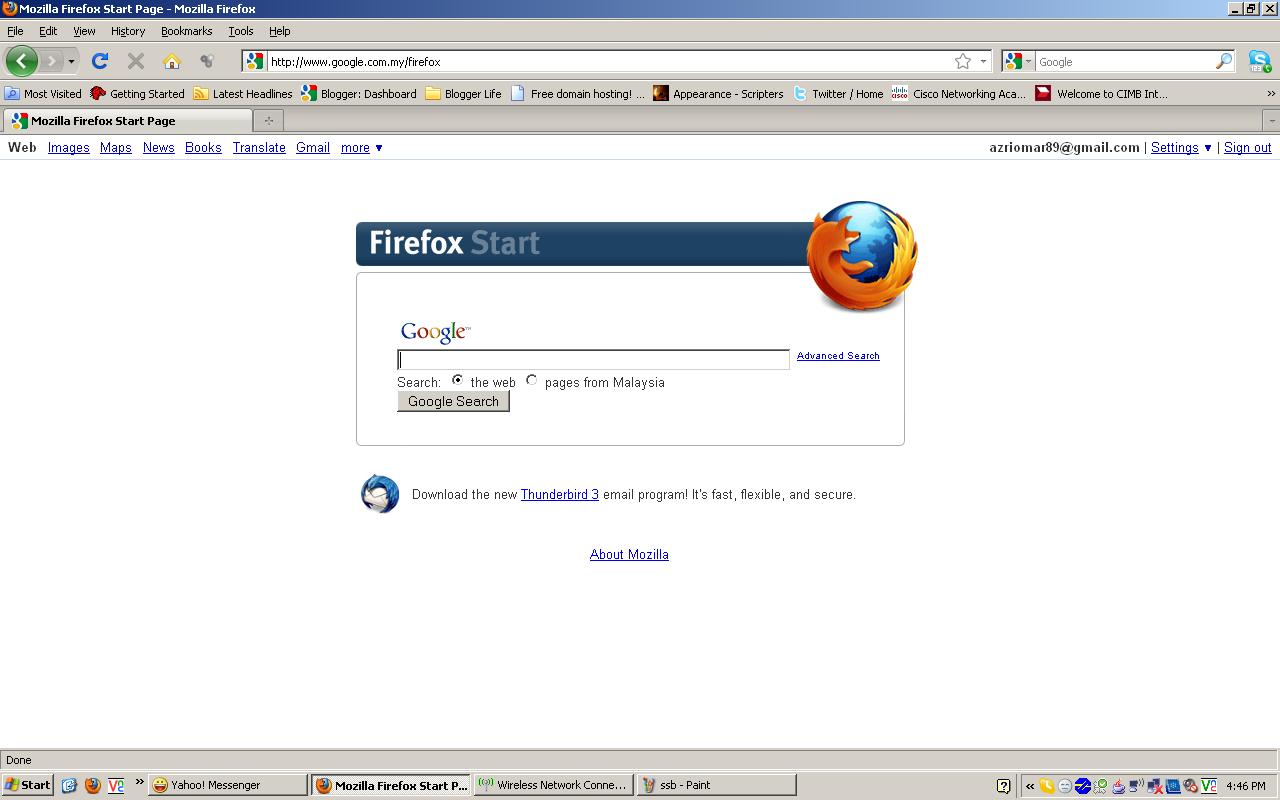This screenshot has width=1280, height=800.
Task: Show more bookmarks with chevron
Action: tap(1271, 93)
